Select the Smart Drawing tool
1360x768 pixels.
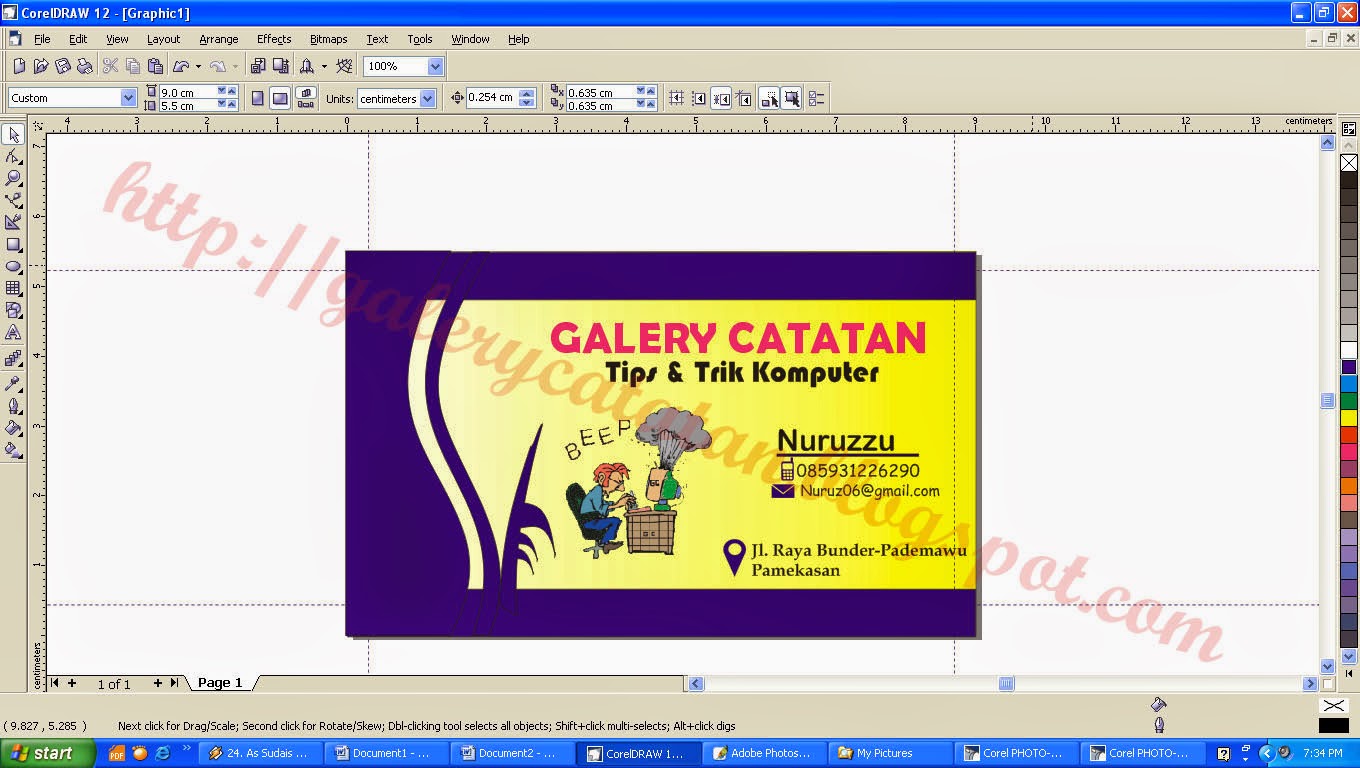[13, 222]
